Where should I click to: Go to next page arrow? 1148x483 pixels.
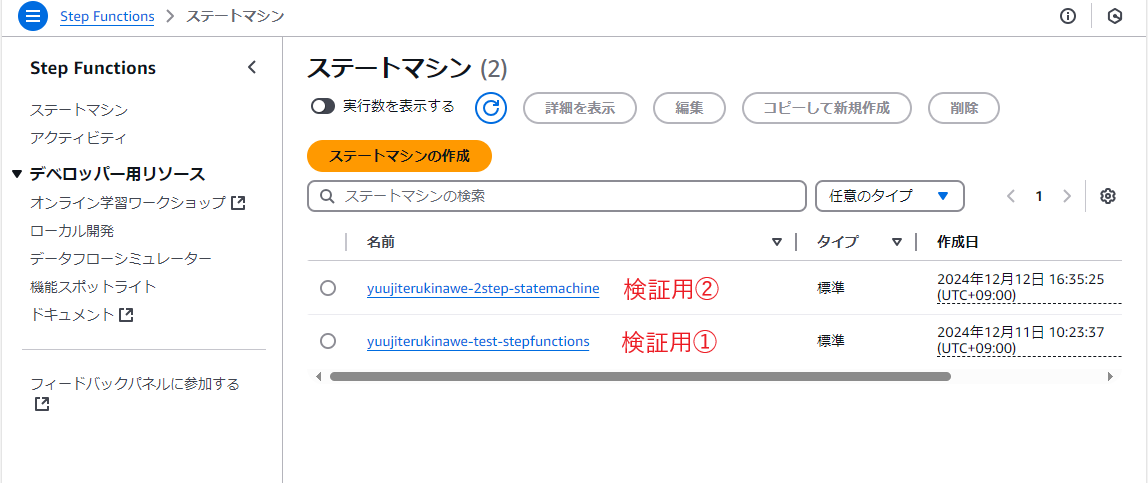pyautogui.click(x=1067, y=196)
